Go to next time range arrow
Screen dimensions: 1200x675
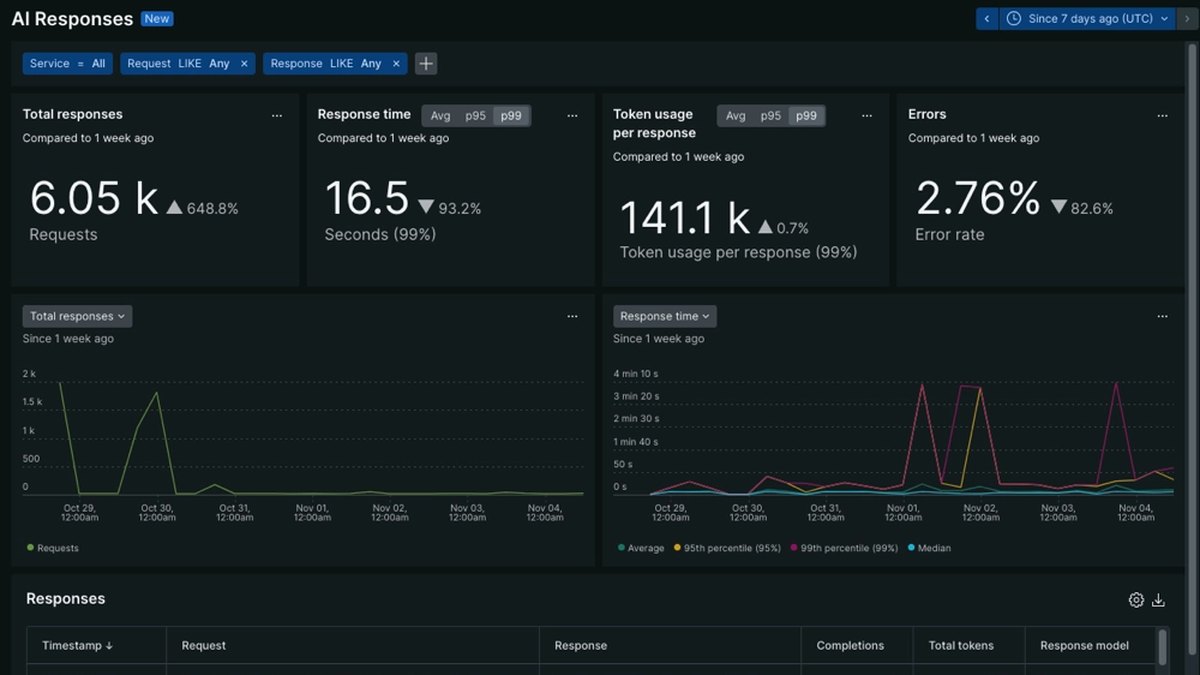click(1187, 18)
